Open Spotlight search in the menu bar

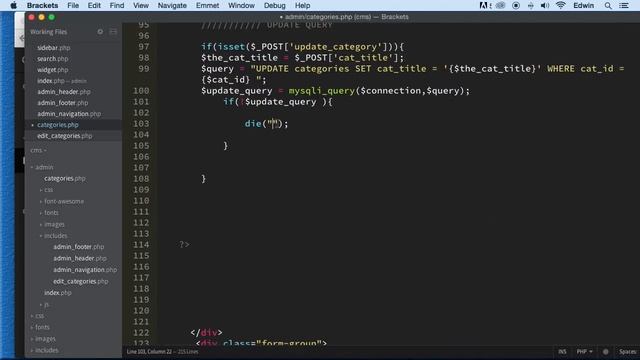tap(608, 5)
